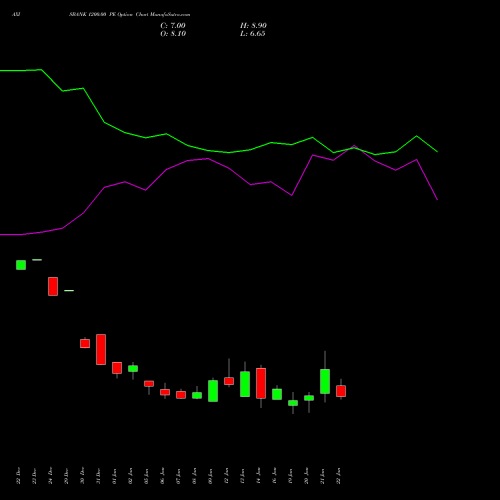The width and height of the screenshot is (500, 500).
Task: Click the low value L: 6.65
Action: [x=253, y=34]
